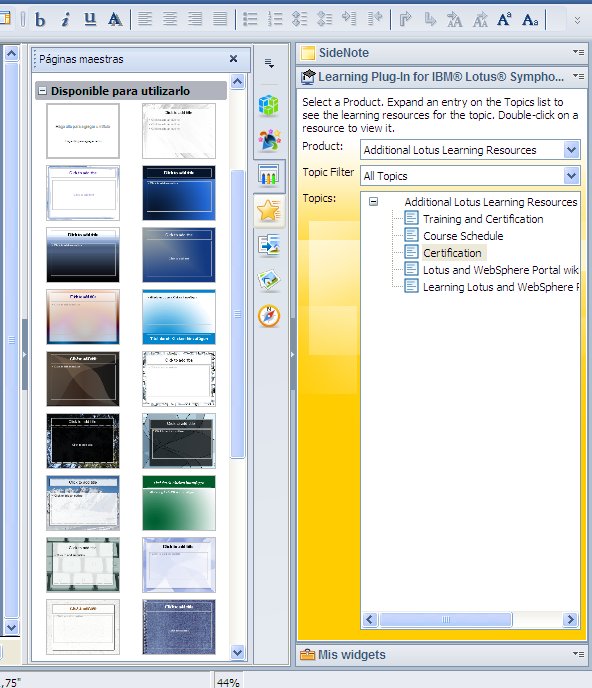Open the photo gallery sidebar icon

tap(269, 281)
